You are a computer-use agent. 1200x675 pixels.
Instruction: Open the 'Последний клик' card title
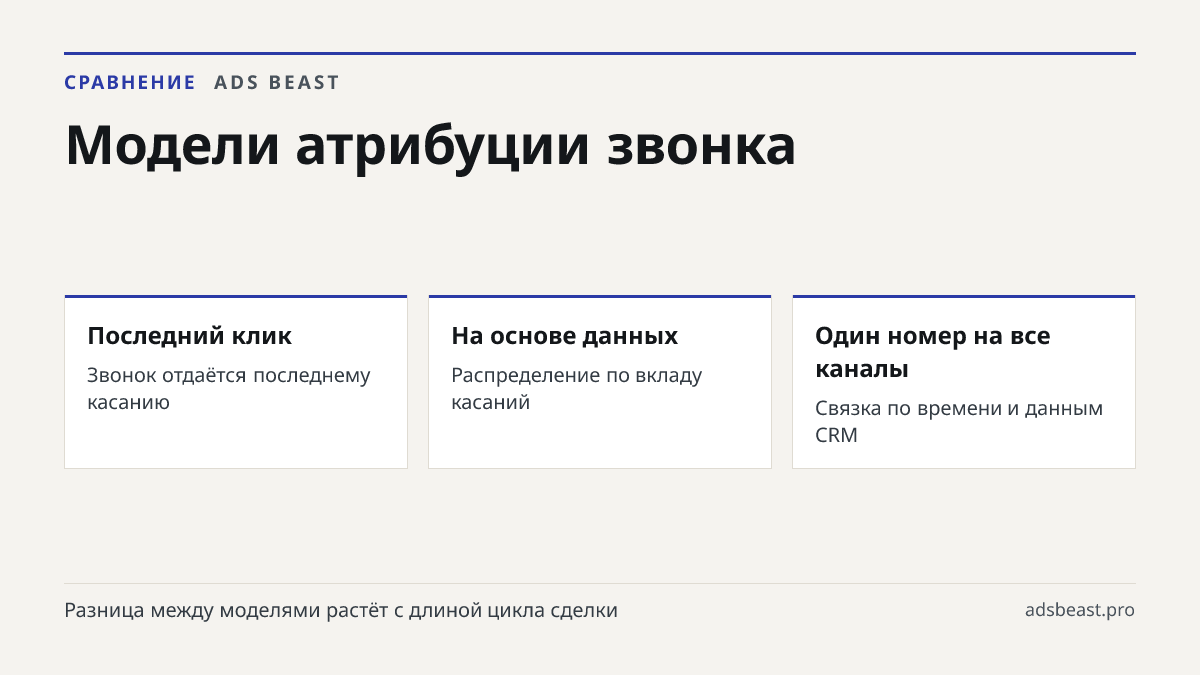(x=190, y=336)
